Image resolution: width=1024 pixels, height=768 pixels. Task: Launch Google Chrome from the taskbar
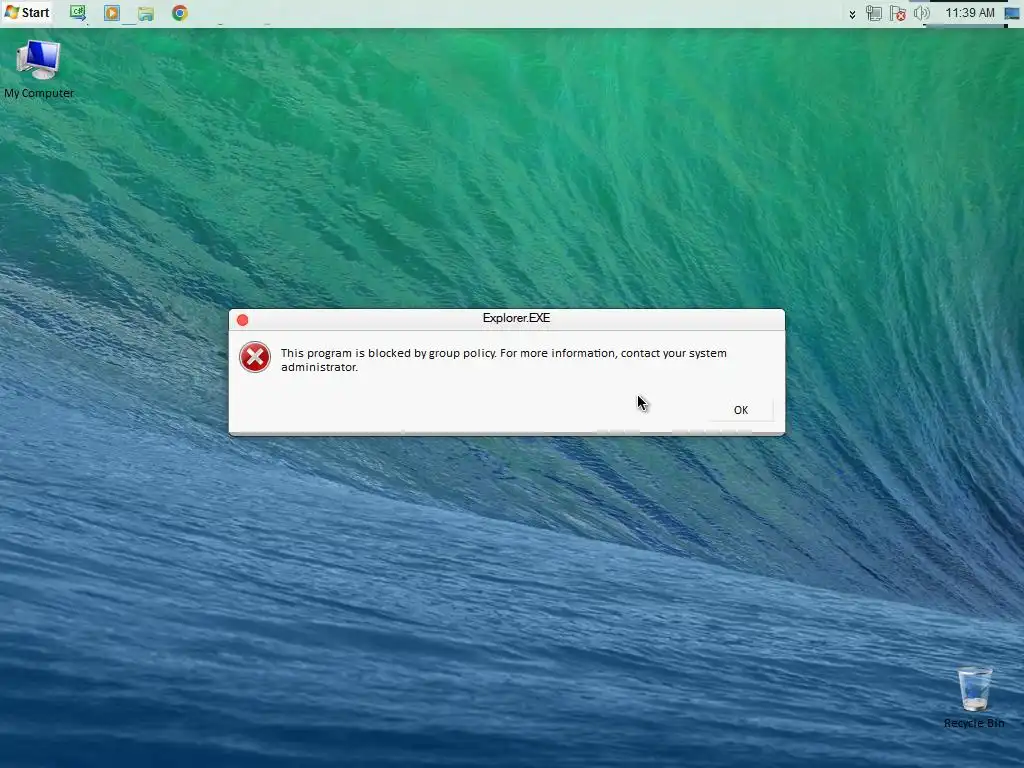[x=180, y=13]
